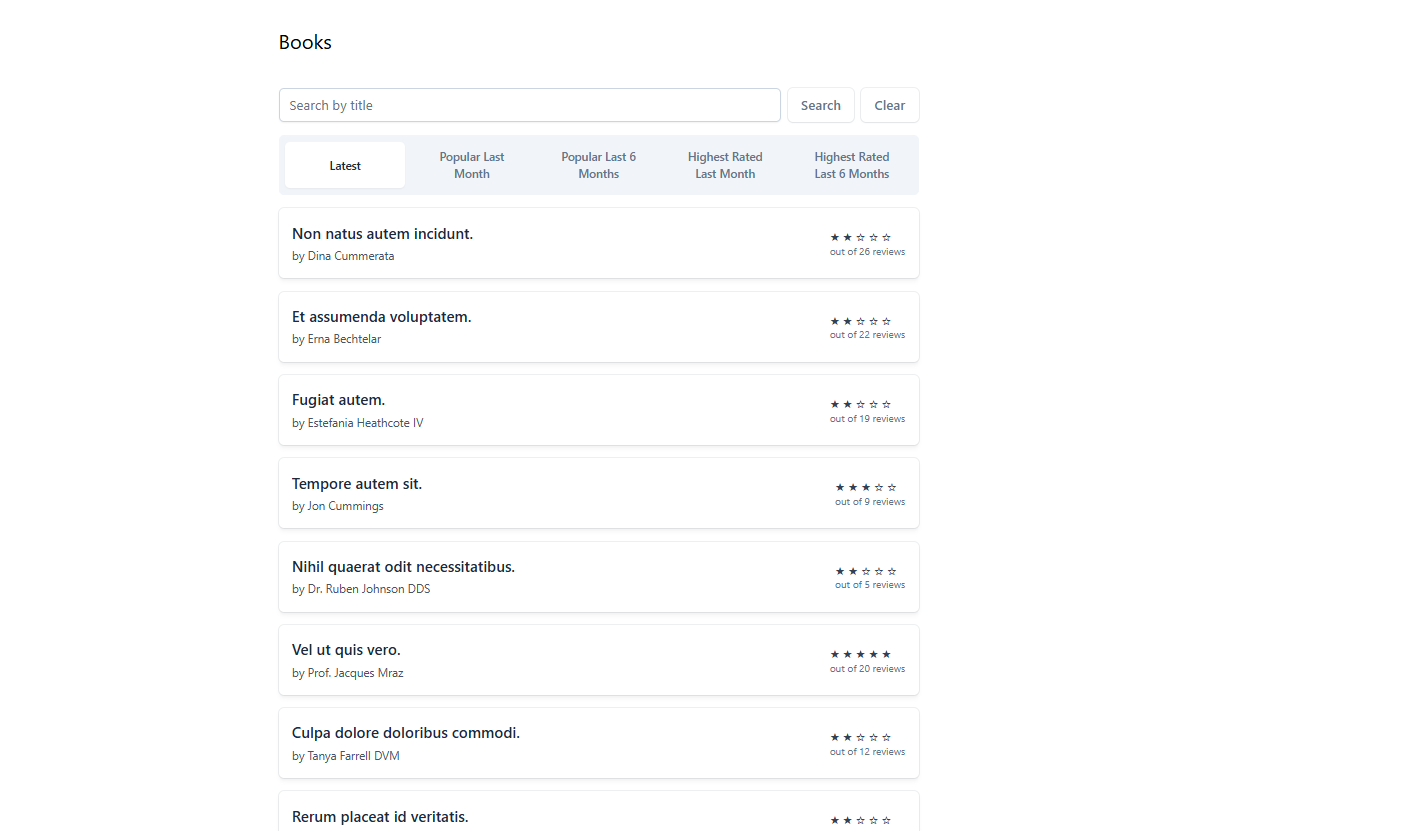The image size is (1427, 831).
Task: Click author text 'by Tanya Farrell DVM'
Action: (x=345, y=756)
